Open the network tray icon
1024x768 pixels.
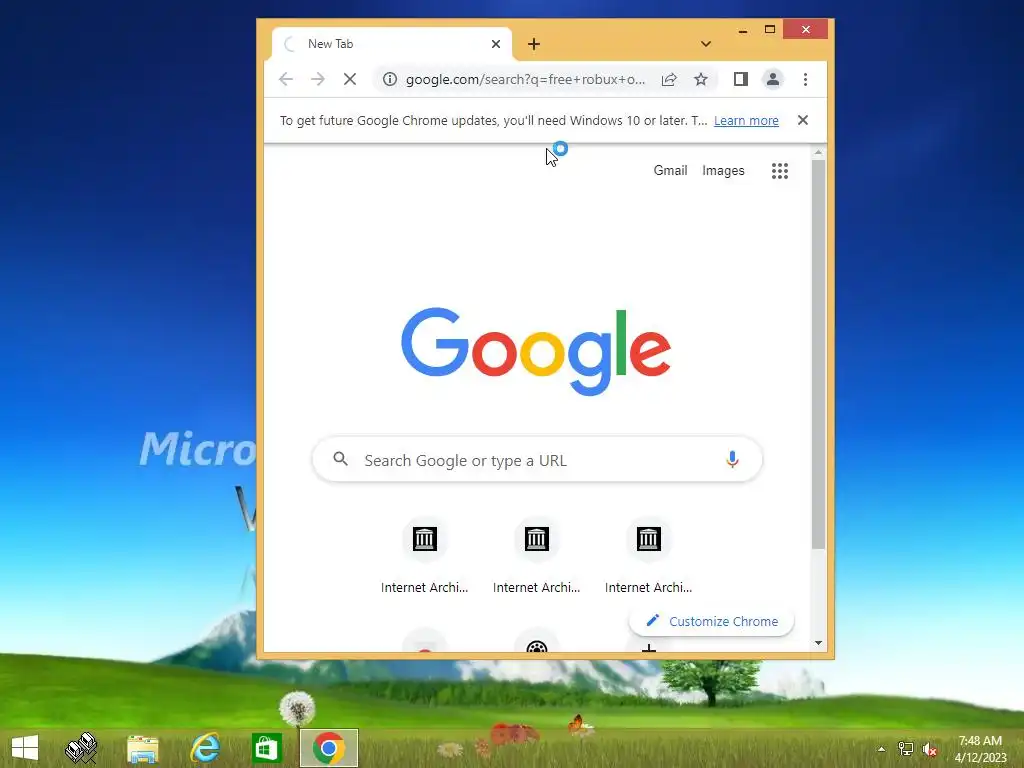click(x=906, y=749)
